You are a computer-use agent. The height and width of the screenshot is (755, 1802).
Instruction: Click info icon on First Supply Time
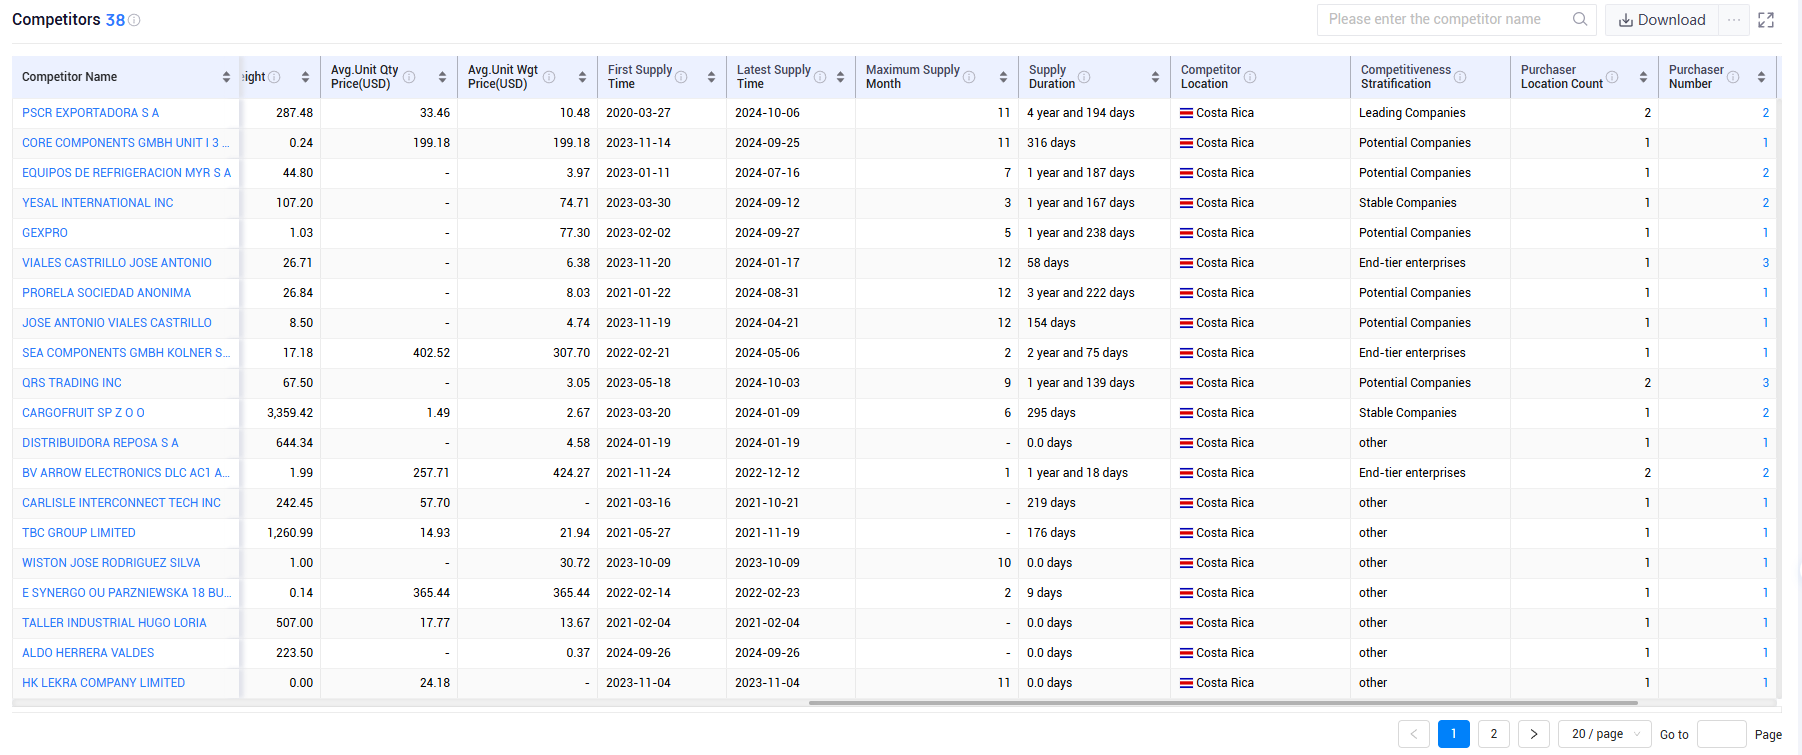pyautogui.click(x=681, y=77)
